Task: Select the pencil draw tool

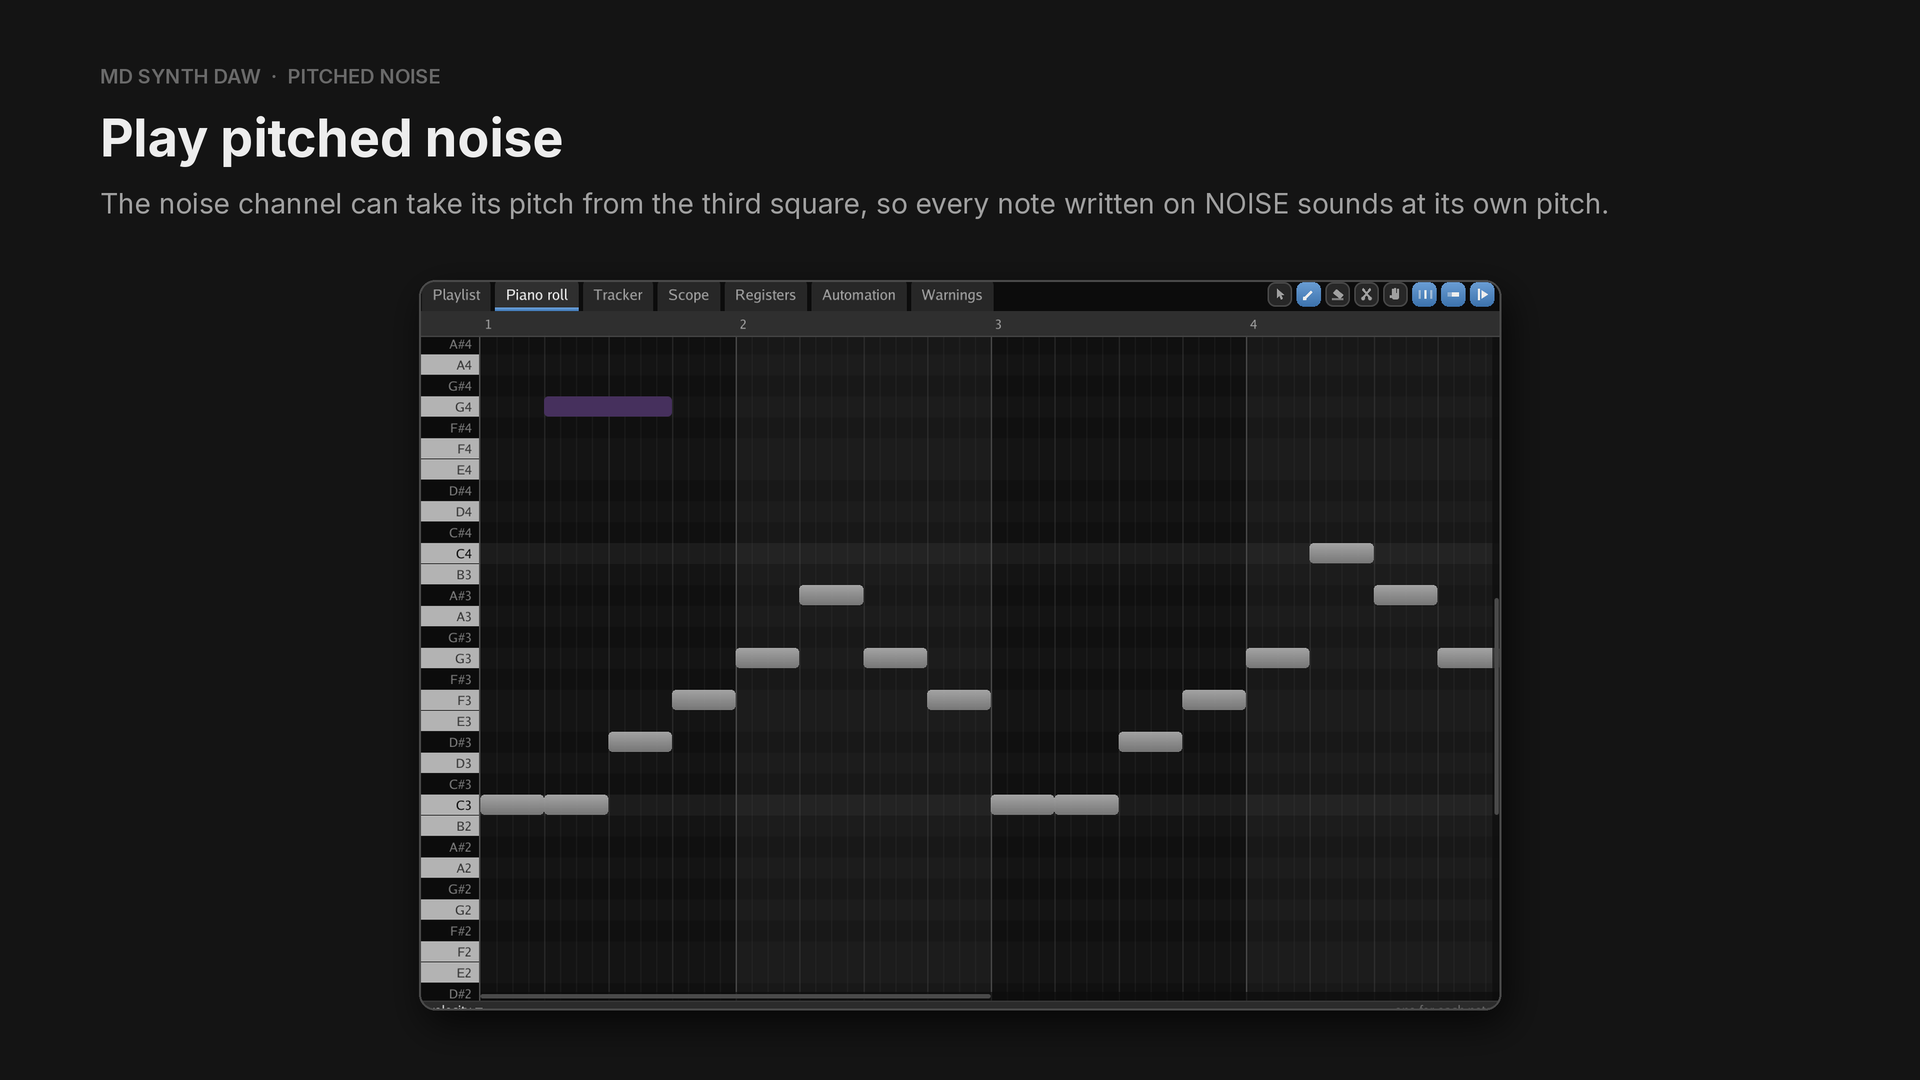Action: coord(1308,295)
